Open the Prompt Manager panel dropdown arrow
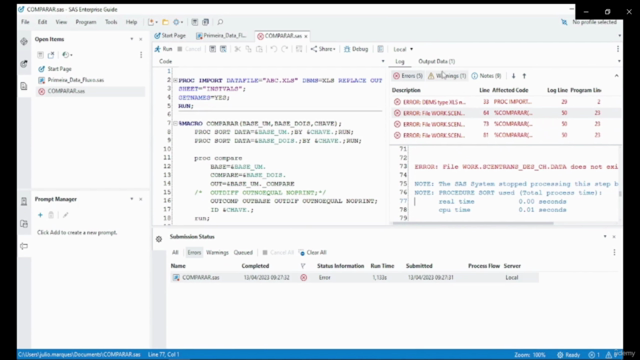The image size is (640, 360). click(131, 199)
